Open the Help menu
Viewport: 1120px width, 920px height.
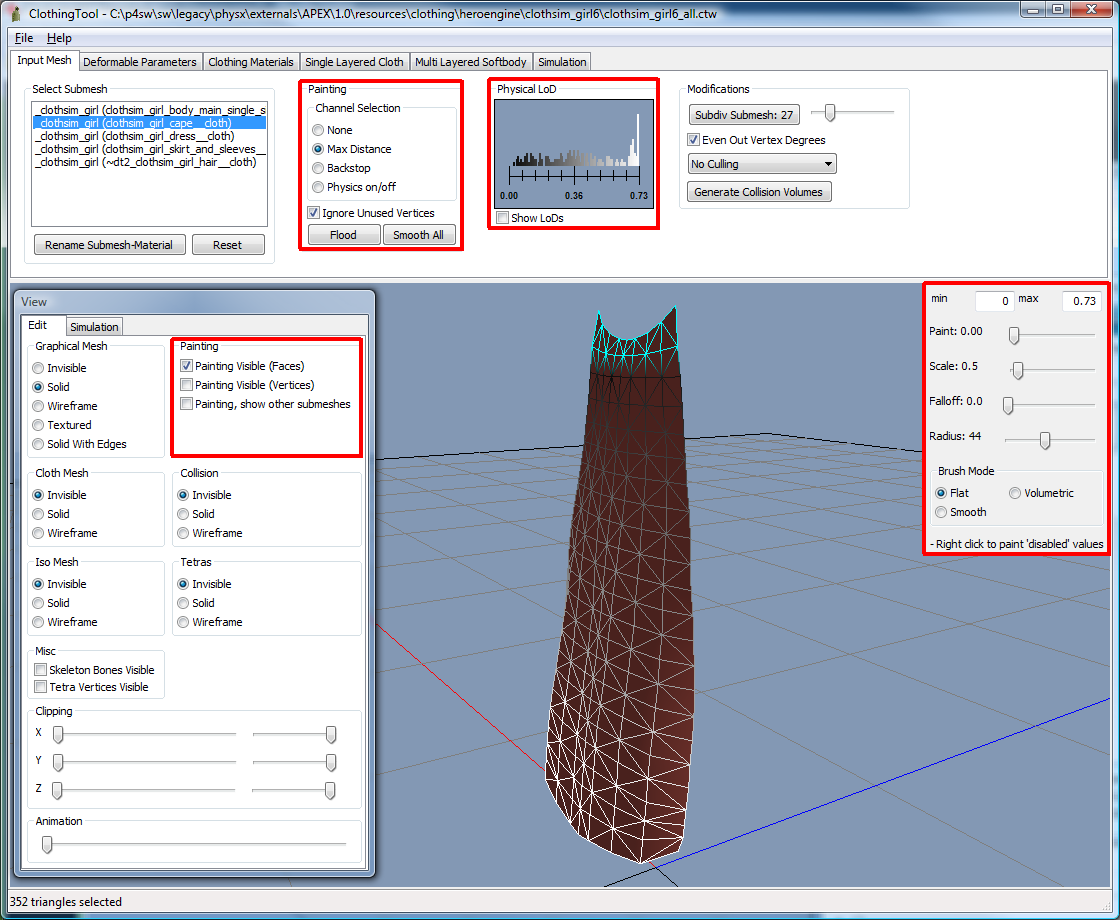pyautogui.click(x=59, y=38)
